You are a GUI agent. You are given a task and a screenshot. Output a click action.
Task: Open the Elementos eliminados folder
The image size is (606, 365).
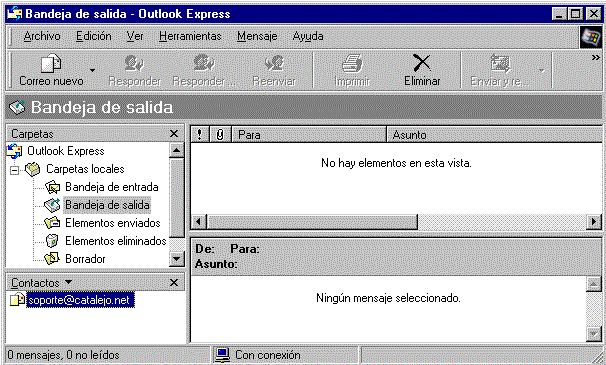point(116,241)
